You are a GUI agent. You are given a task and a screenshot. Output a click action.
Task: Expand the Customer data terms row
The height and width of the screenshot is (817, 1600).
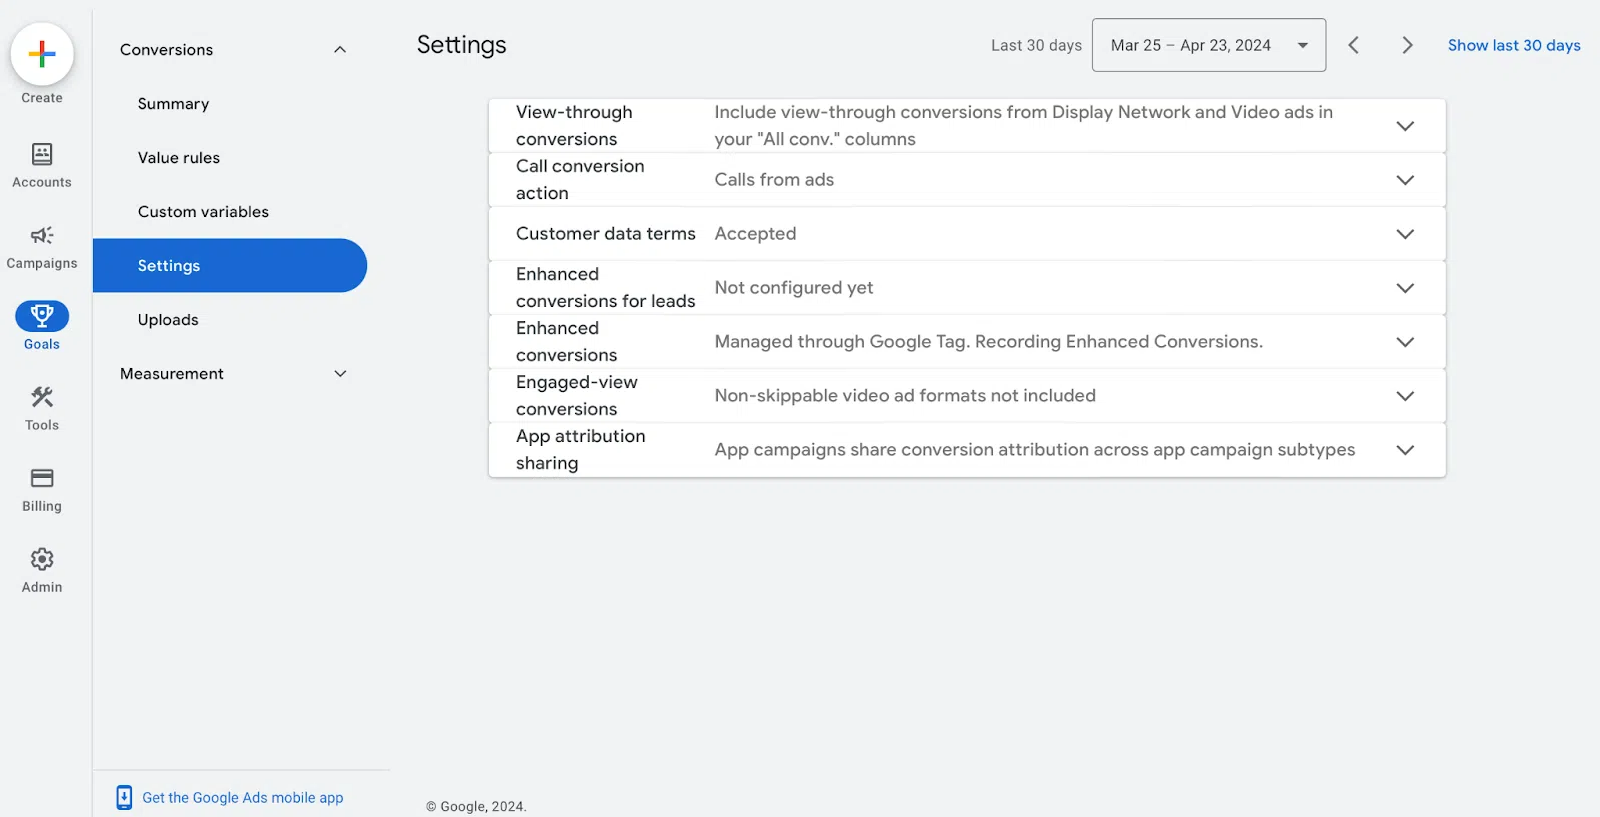click(1404, 234)
